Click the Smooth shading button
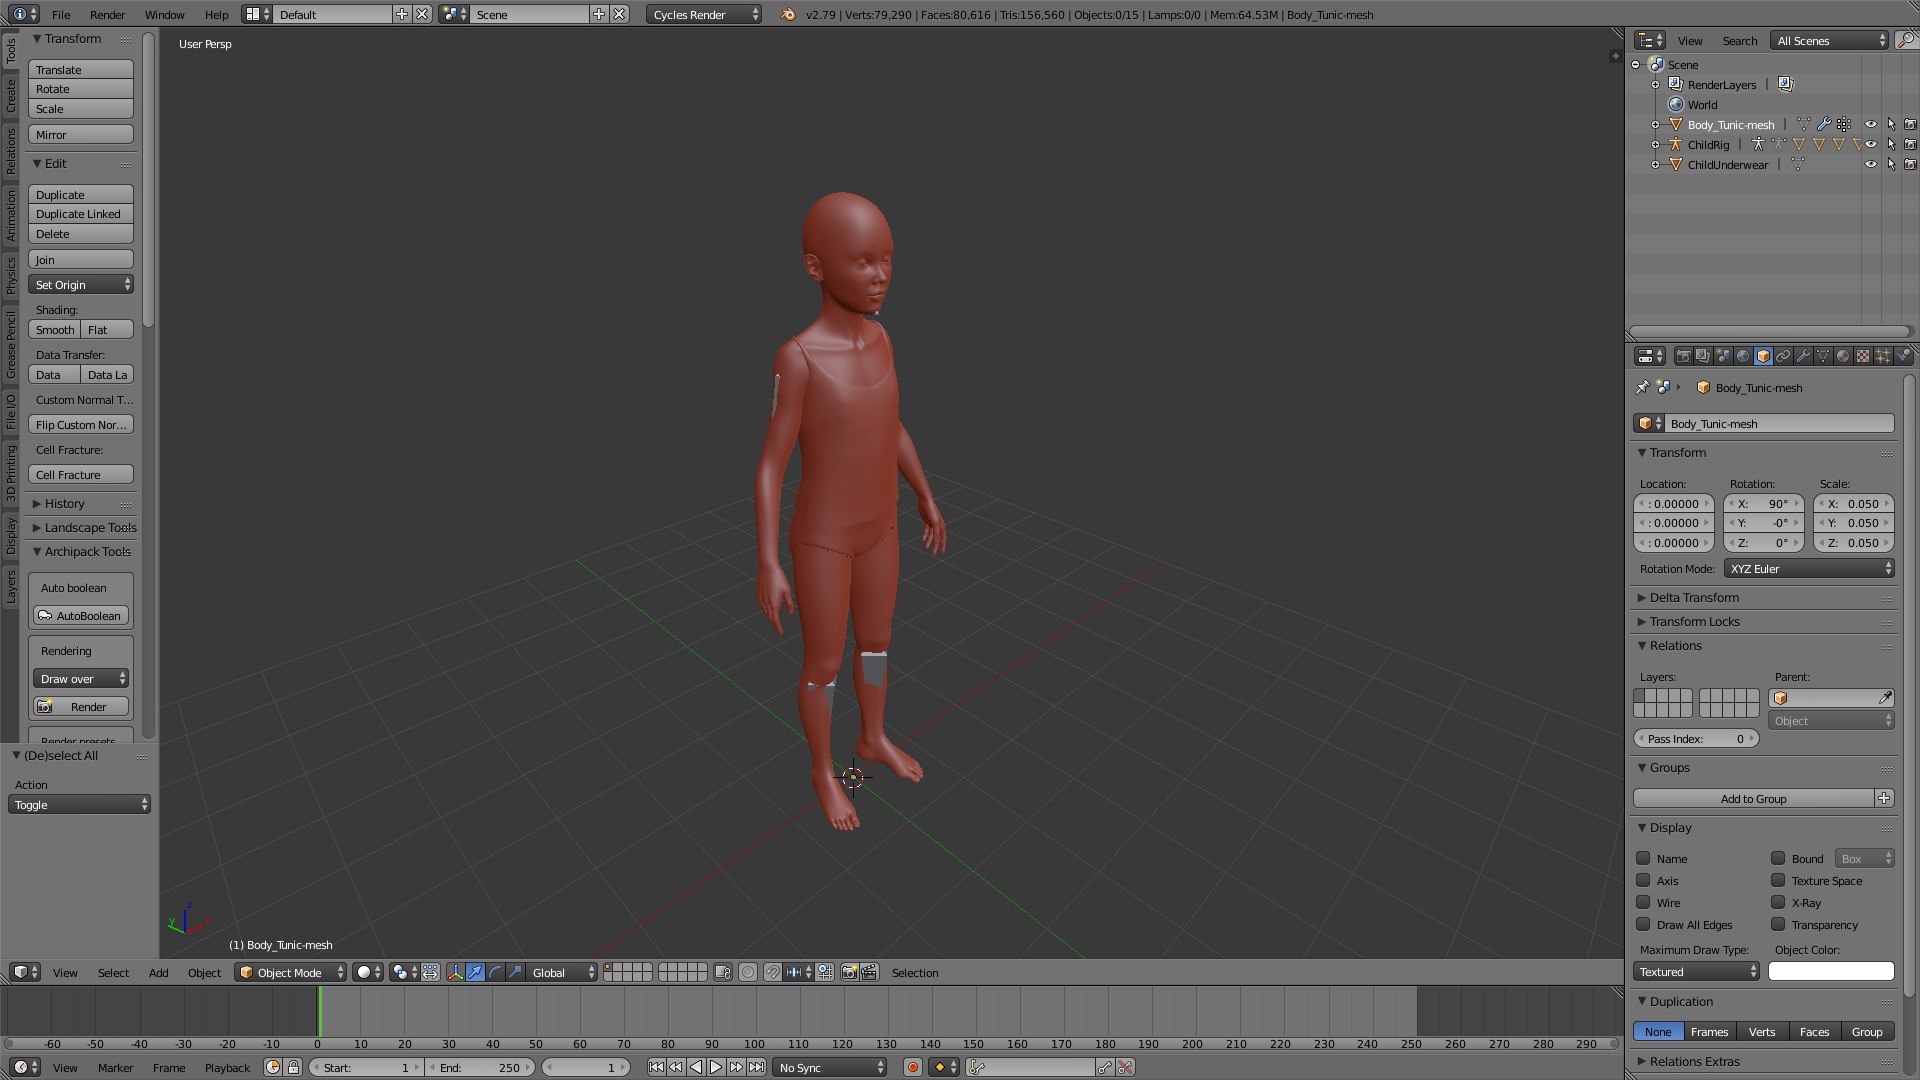This screenshot has width=1920, height=1080. pos(55,329)
